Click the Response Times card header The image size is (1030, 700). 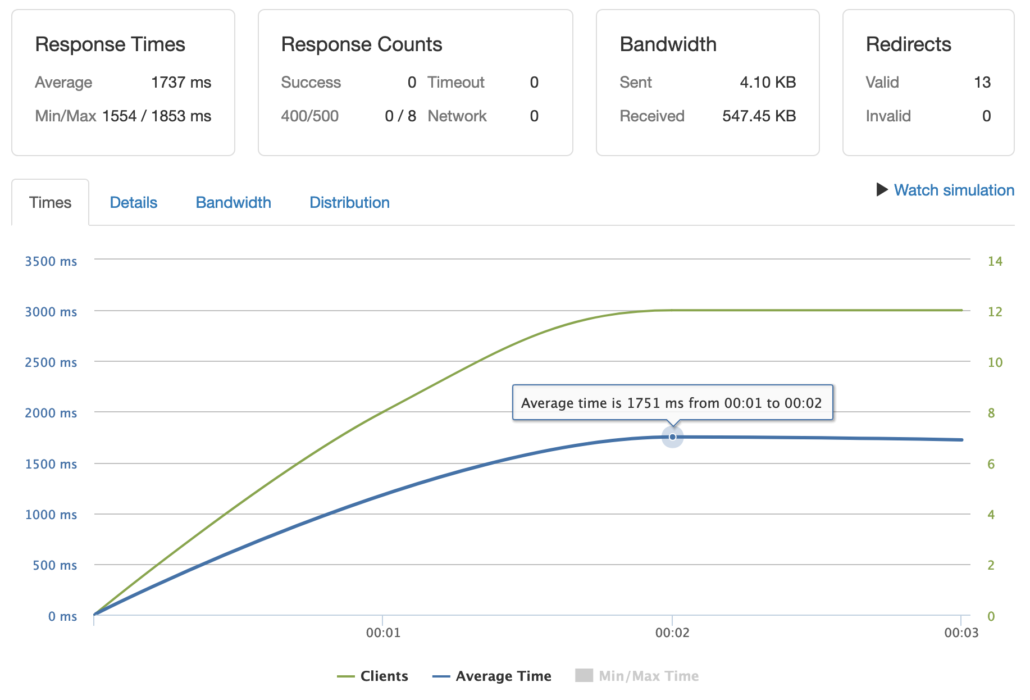[110, 44]
